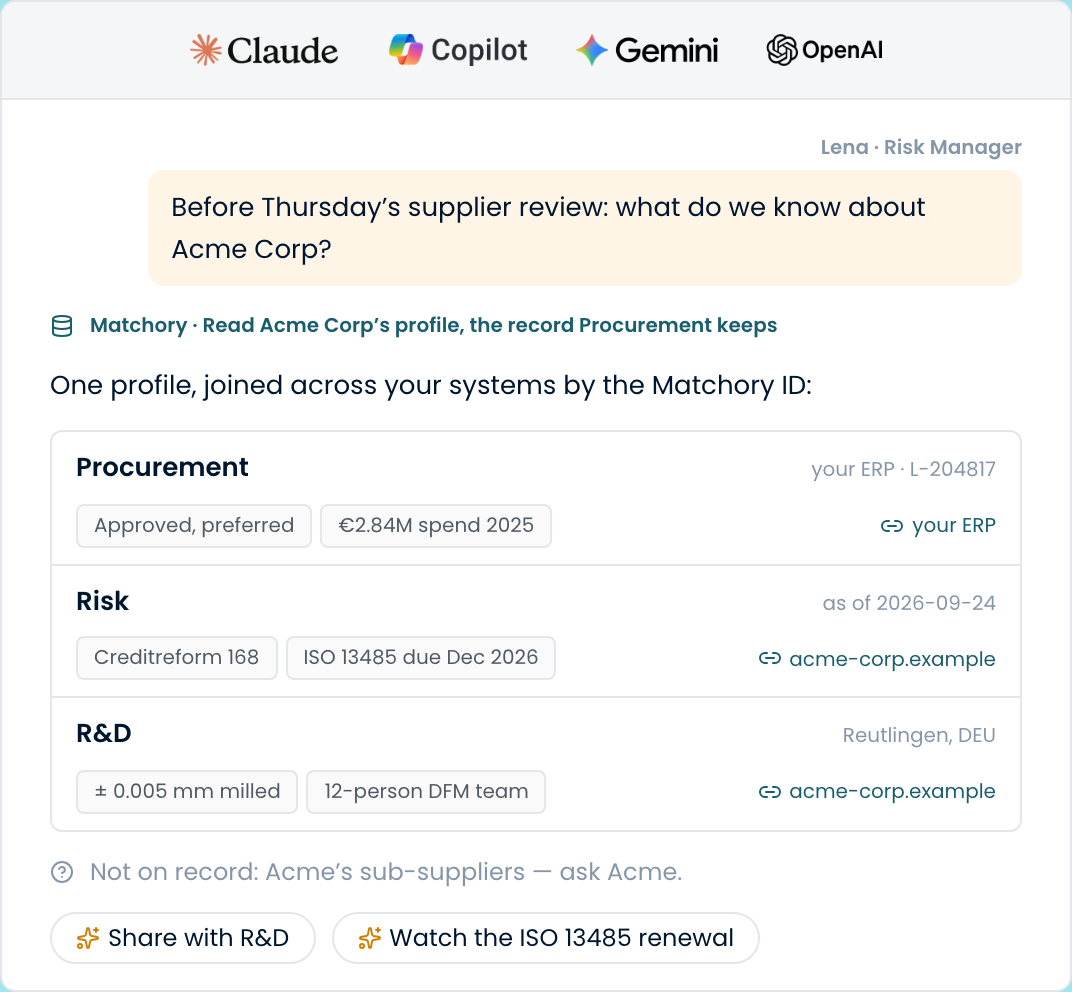The image size is (1072, 992).
Task: Click the '€2.84M spend 2025' chip
Action: (436, 526)
